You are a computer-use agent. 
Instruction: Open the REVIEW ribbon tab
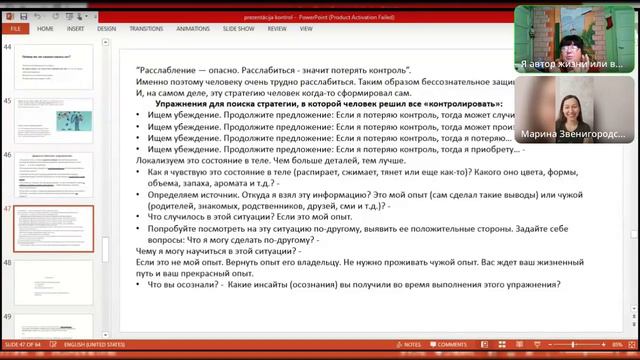tap(277, 29)
